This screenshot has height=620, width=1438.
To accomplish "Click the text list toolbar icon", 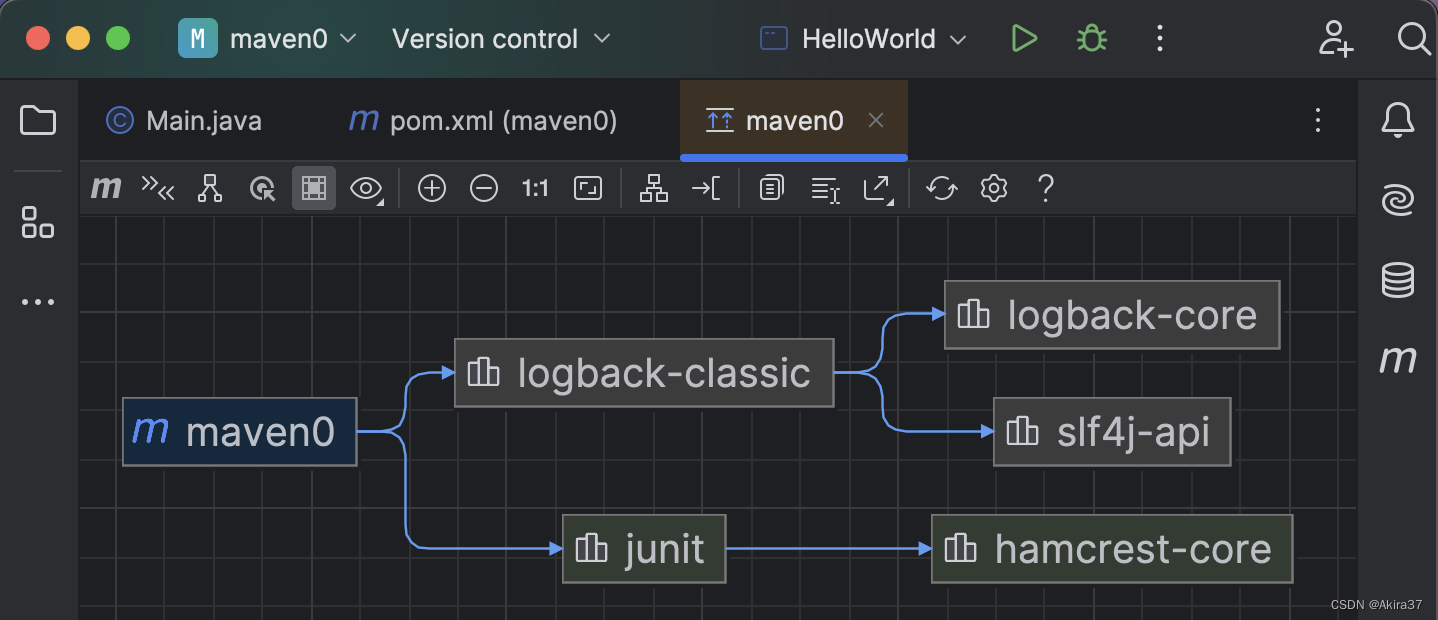I will (825, 189).
